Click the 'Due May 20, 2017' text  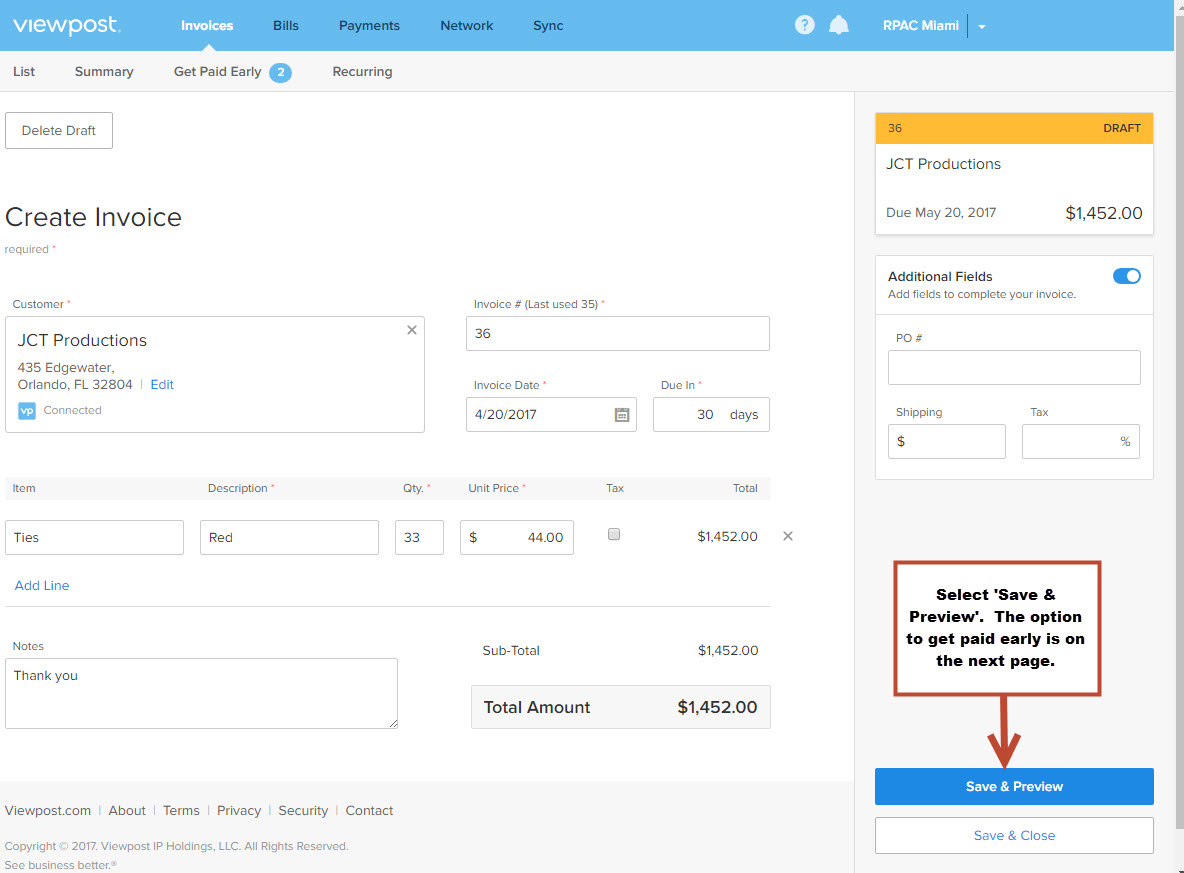tap(941, 213)
